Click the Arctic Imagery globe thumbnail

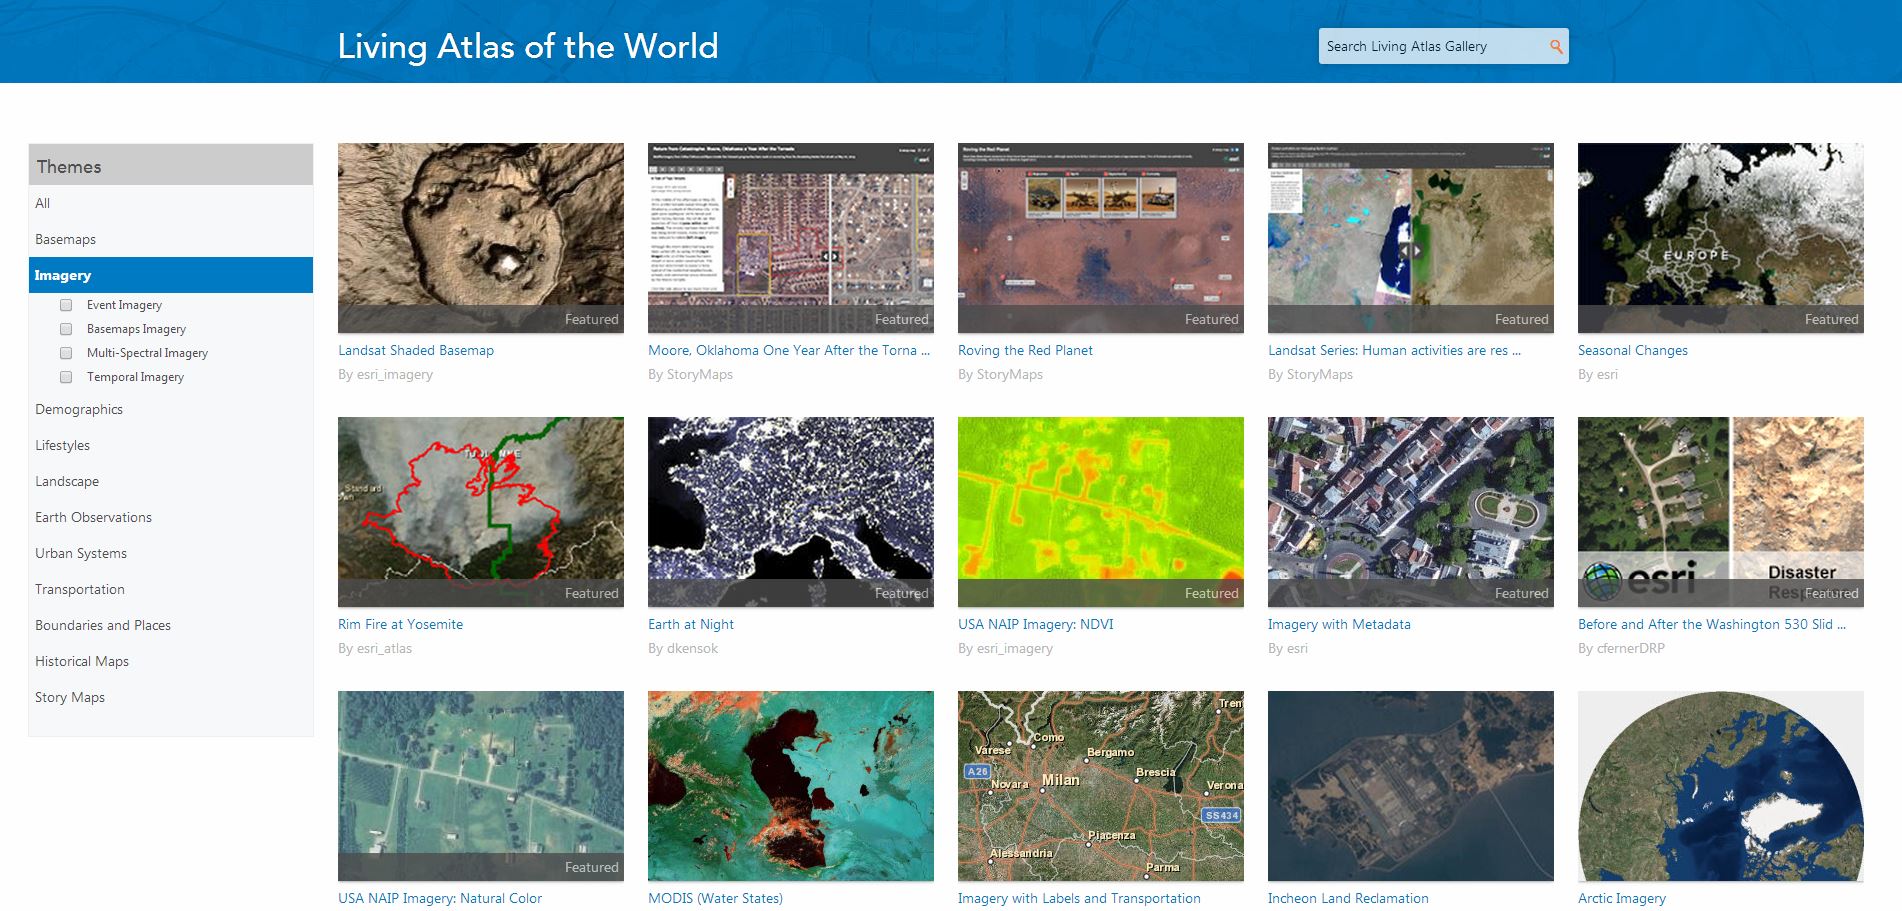pos(1721,786)
